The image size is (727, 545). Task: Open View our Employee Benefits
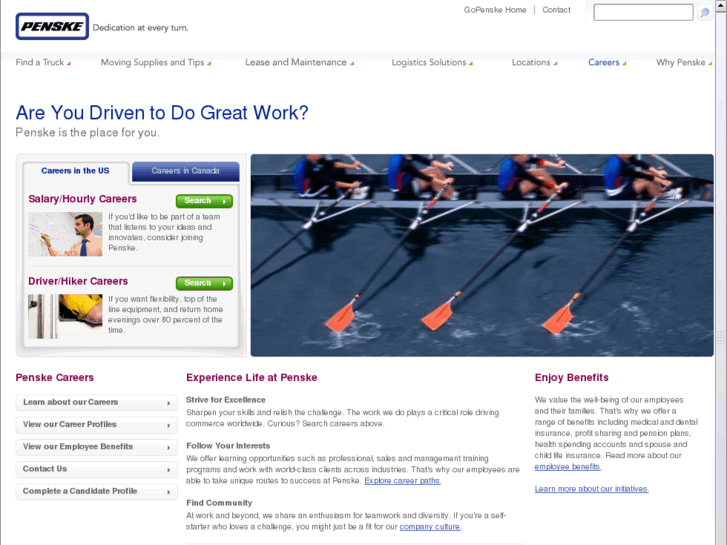coord(96,447)
